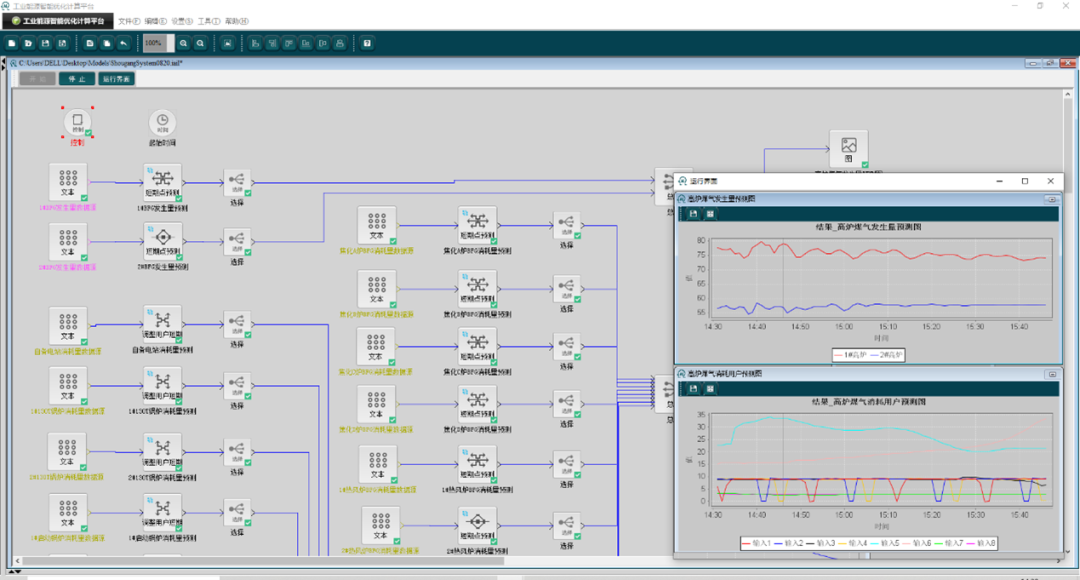The height and width of the screenshot is (580, 1080).
Task: Click the picture toolbar icon
Action: tap(228, 44)
